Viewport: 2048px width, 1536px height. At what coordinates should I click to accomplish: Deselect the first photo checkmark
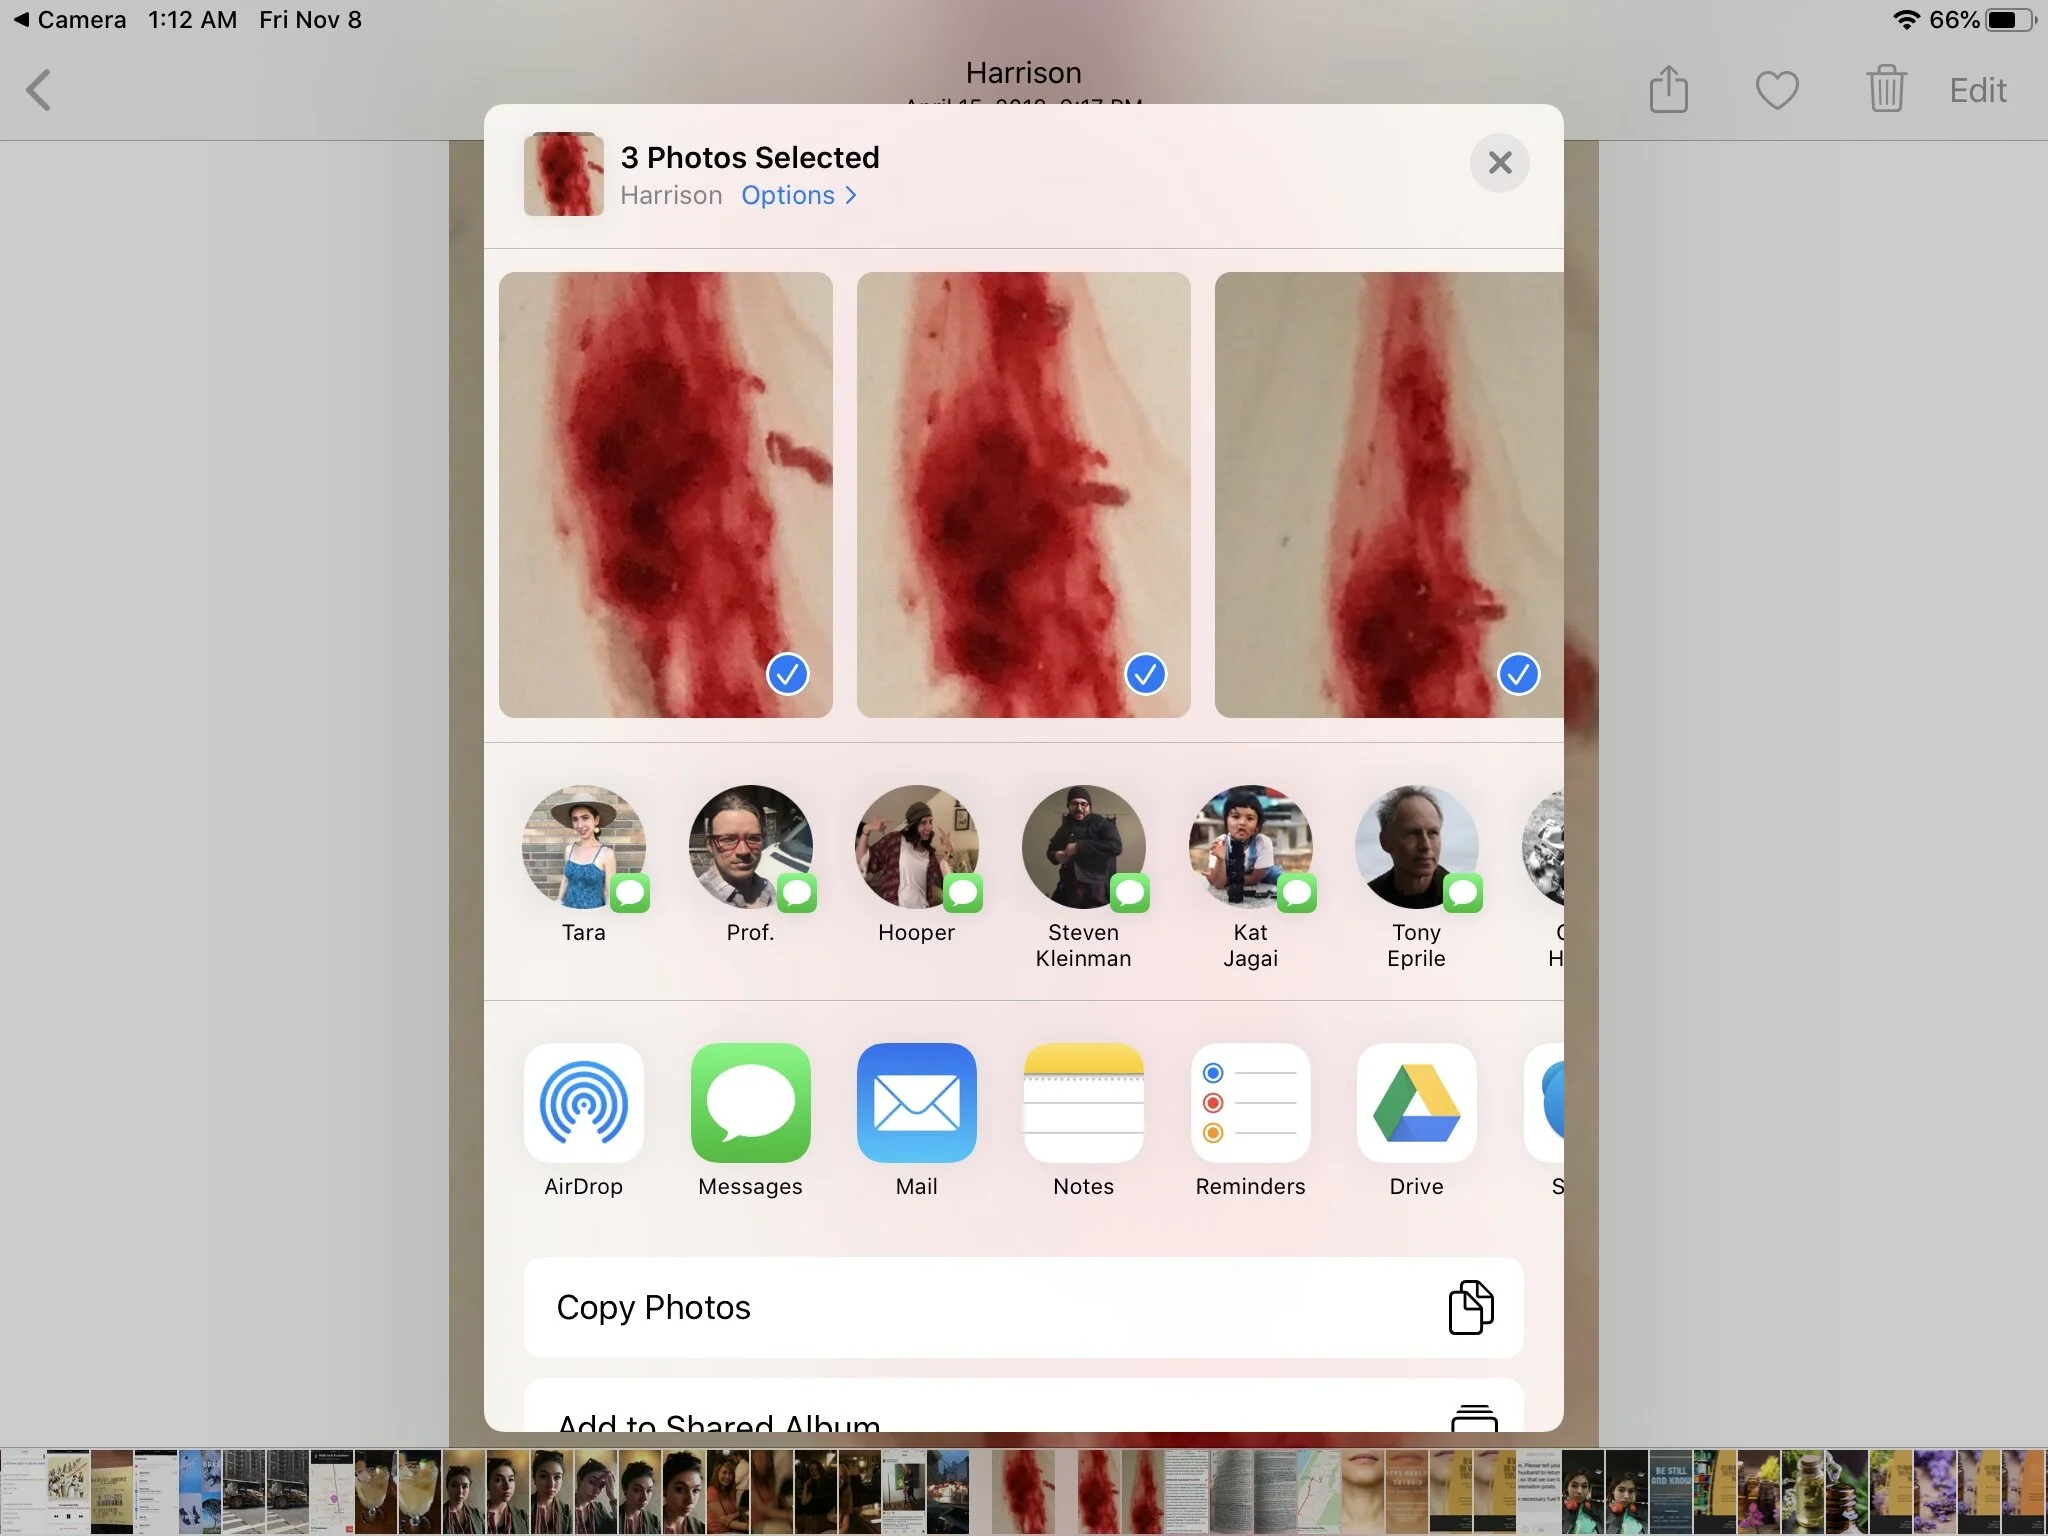tap(788, 674)
